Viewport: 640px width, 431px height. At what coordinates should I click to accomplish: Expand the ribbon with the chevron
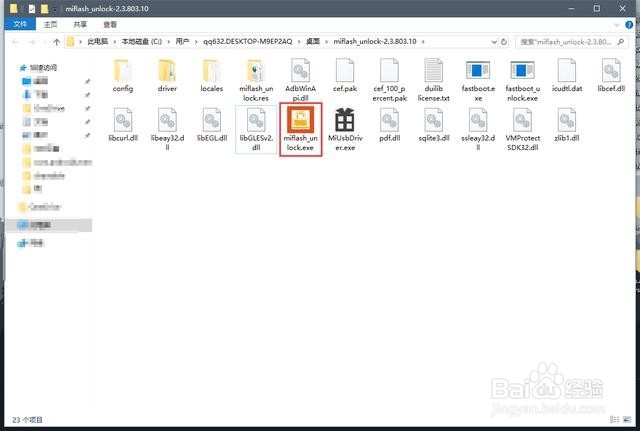617,25
